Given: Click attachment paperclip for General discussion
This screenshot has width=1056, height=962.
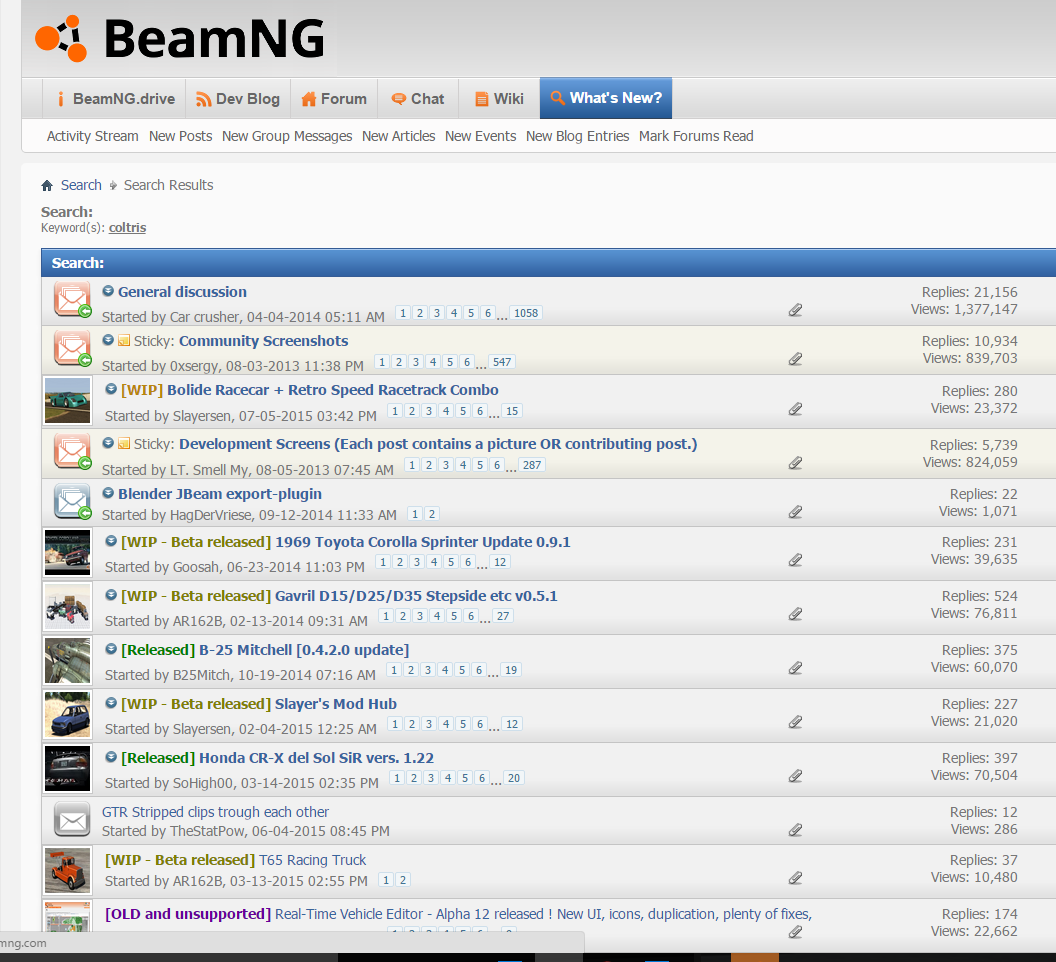Looking at the screenshot, I should coord(795,310).
